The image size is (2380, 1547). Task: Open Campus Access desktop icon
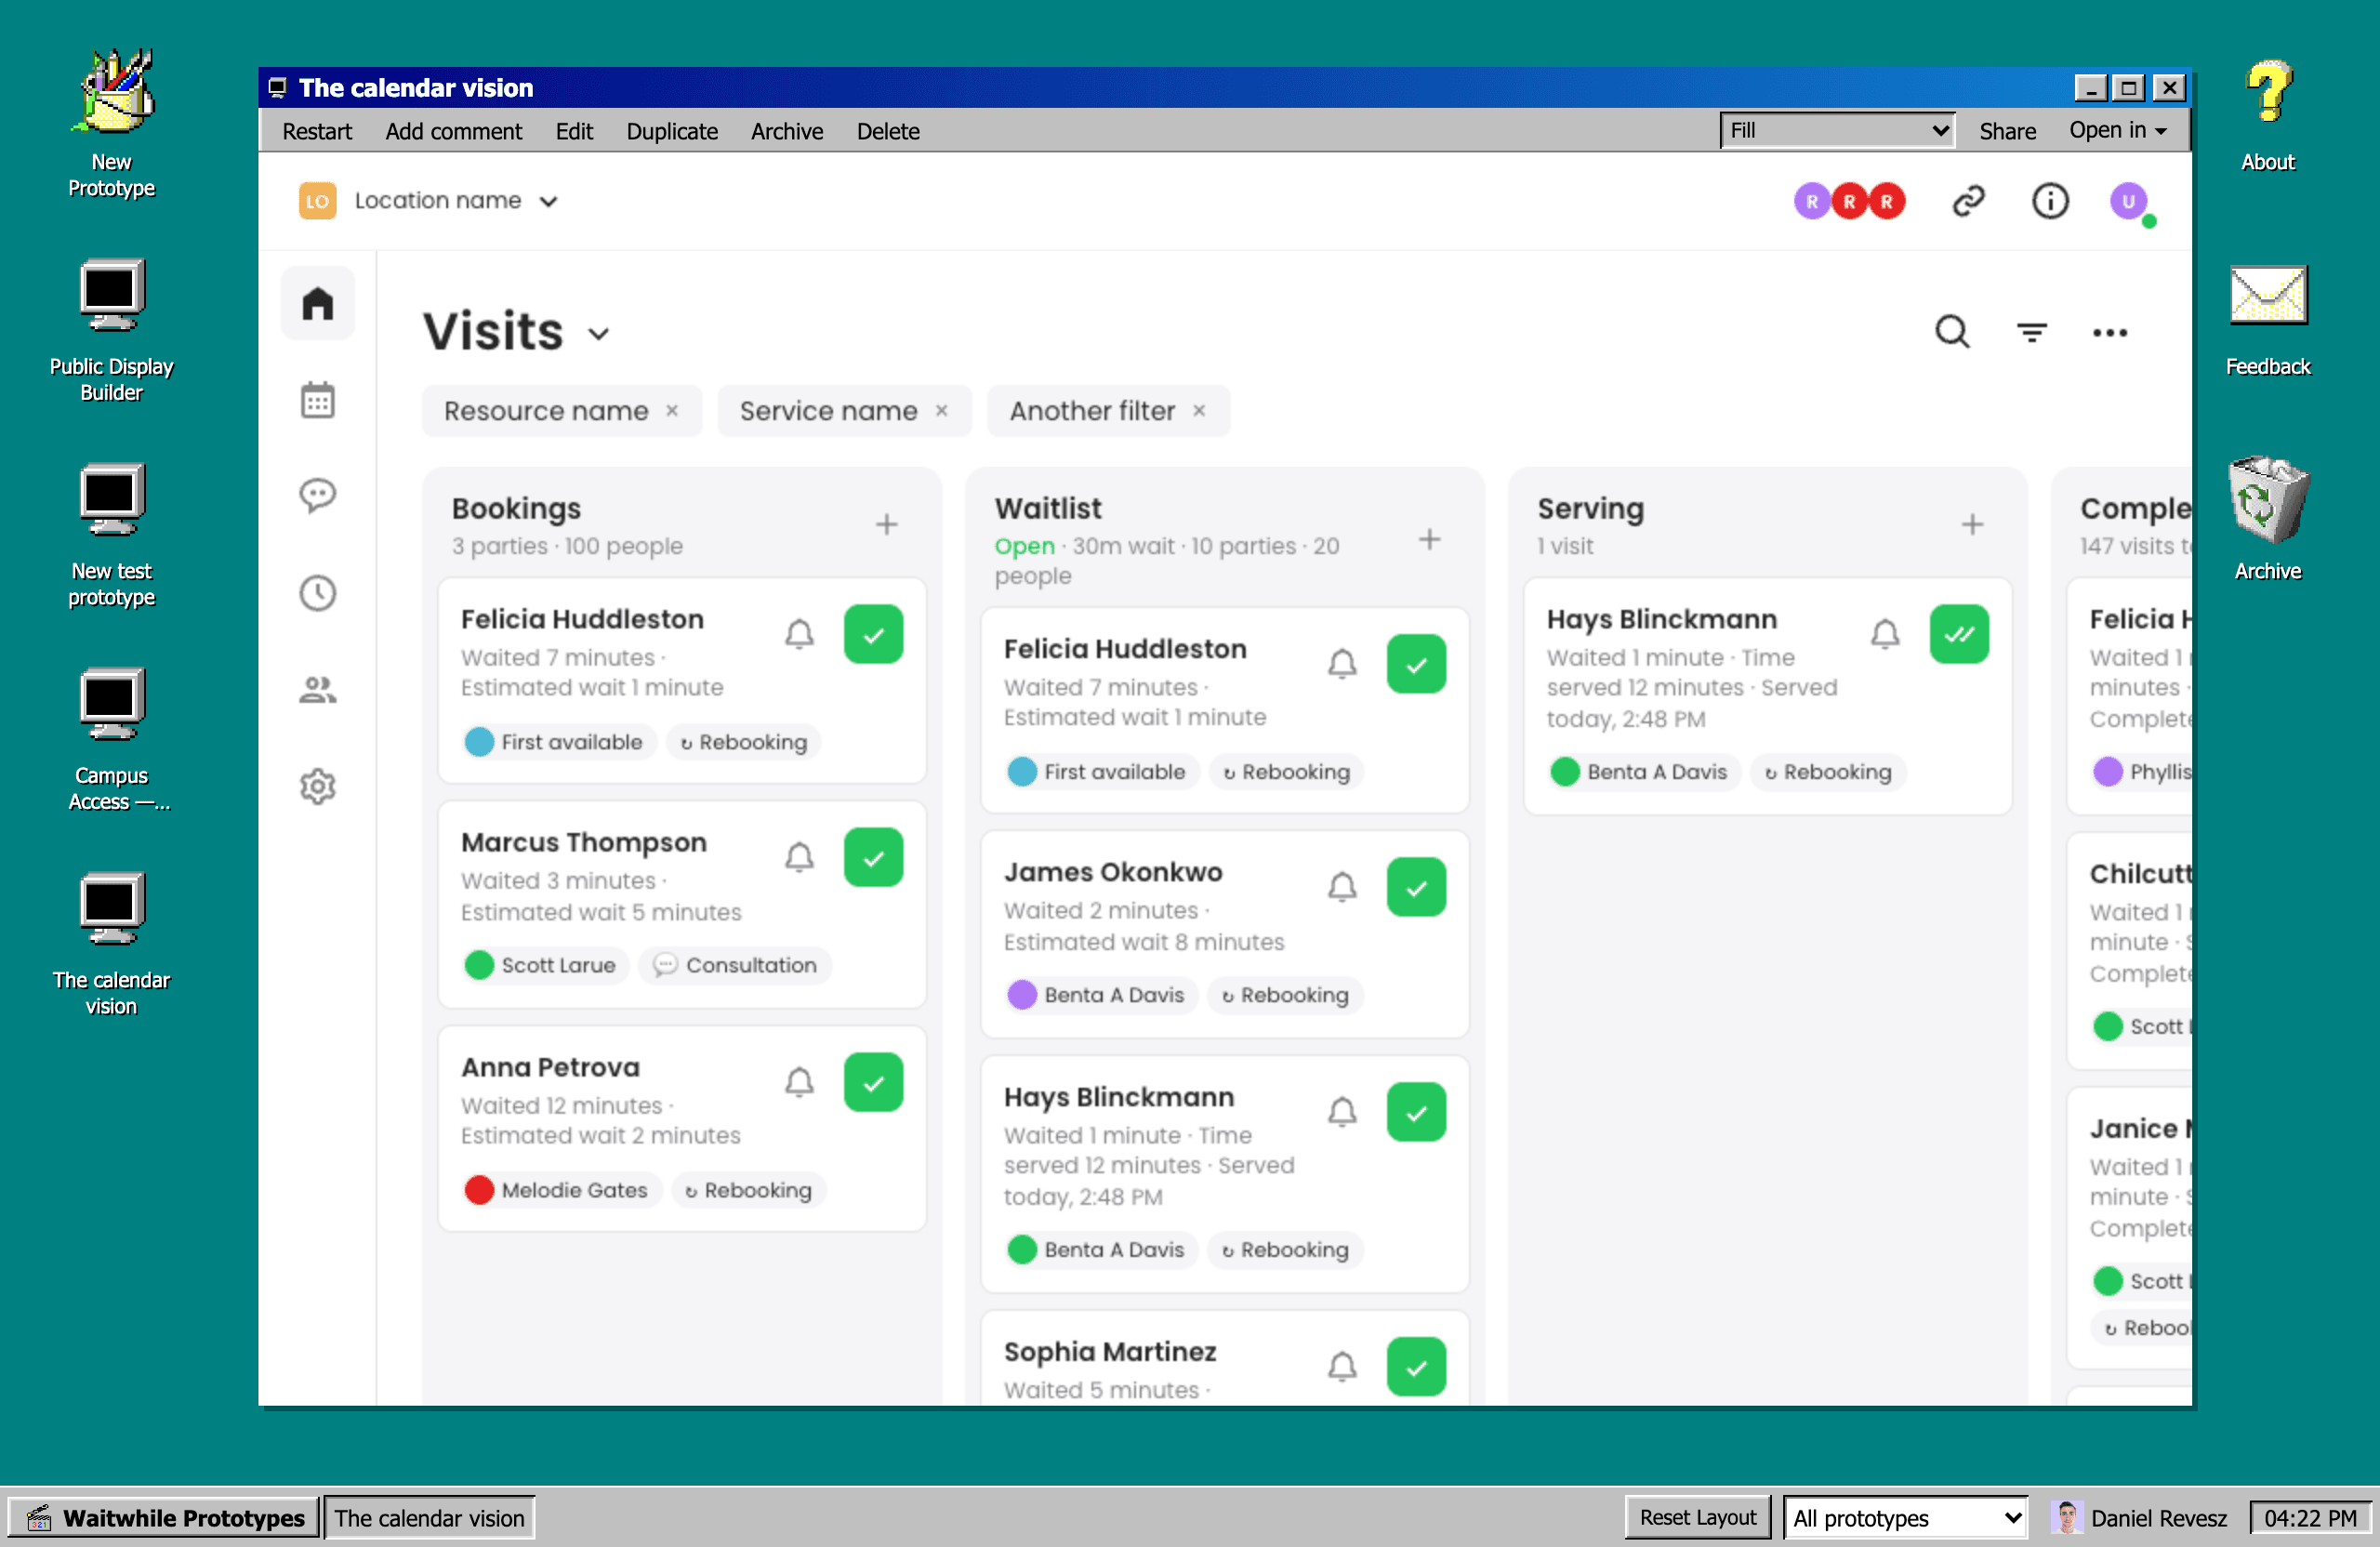pos(111,740)
